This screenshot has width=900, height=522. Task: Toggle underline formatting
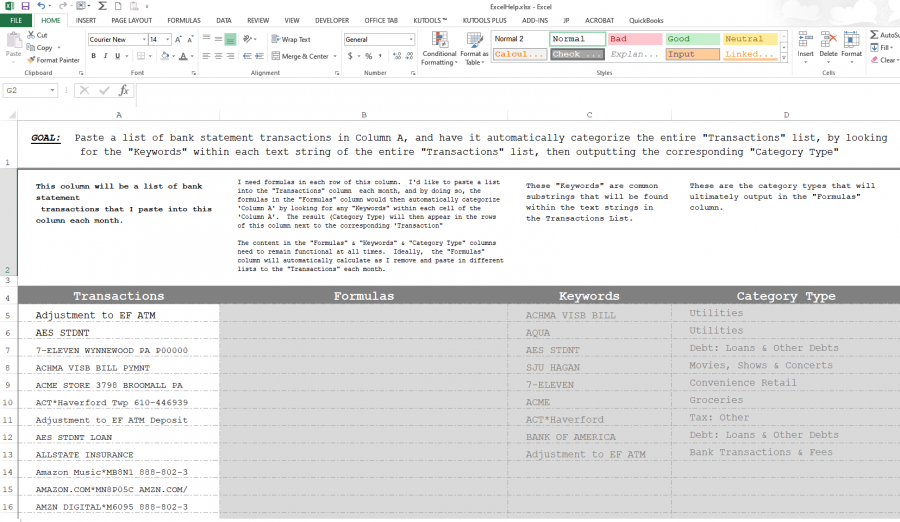coord(118,56)
